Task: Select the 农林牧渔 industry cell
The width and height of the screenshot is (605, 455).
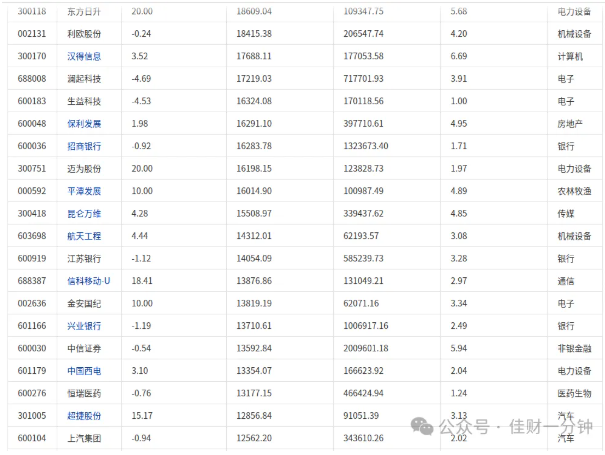Action: 574,191
